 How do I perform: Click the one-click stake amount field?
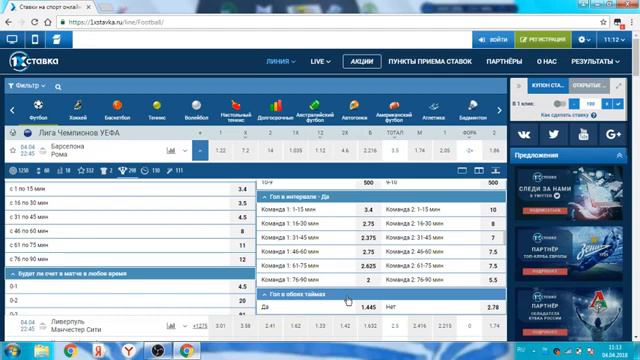pos(591,104)
